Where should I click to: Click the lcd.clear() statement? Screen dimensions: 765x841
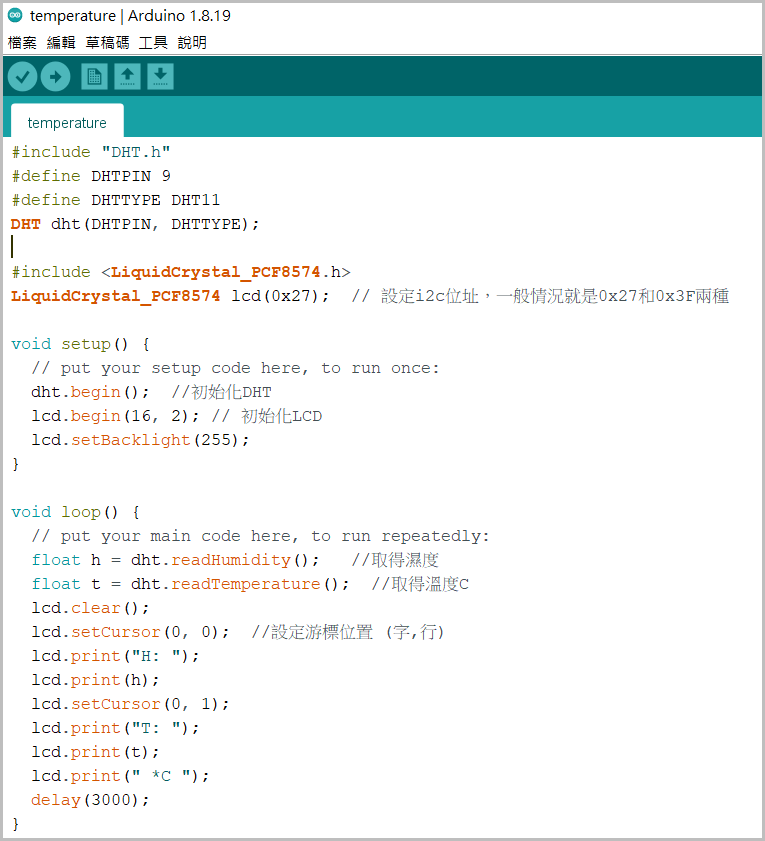[x=90, y=608]
